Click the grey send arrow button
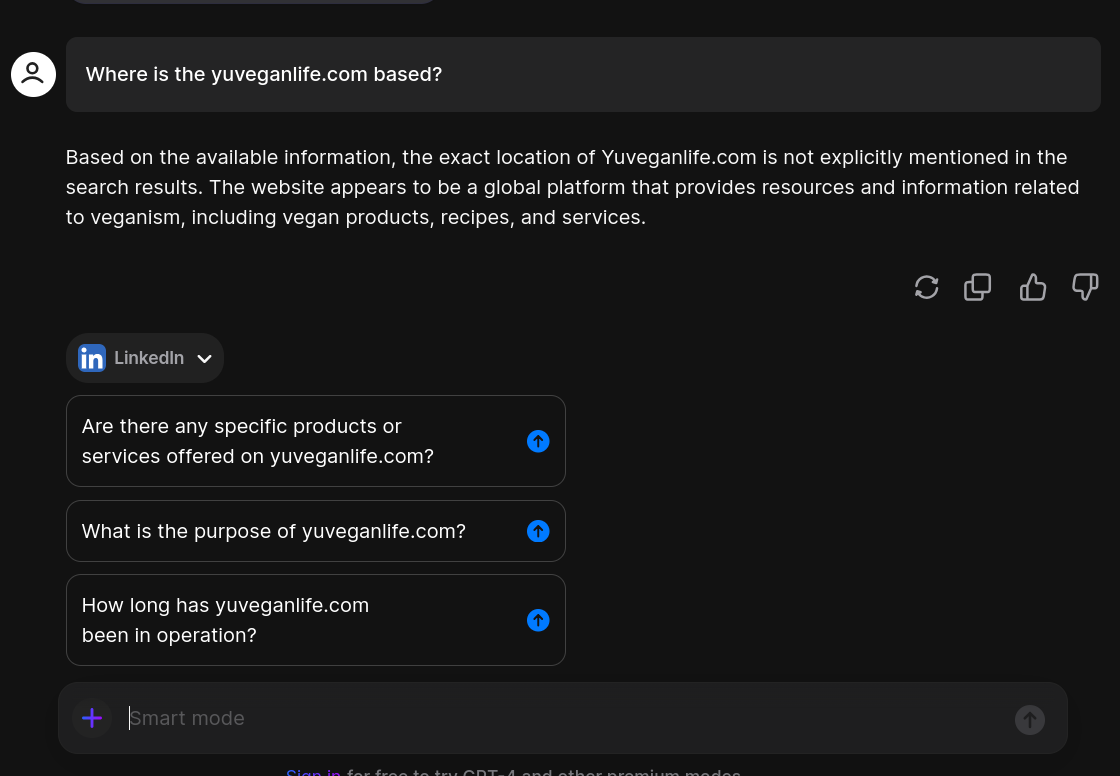This screenshot has height=776, width=1120. pyautogui.click(x=1030, y=720)
